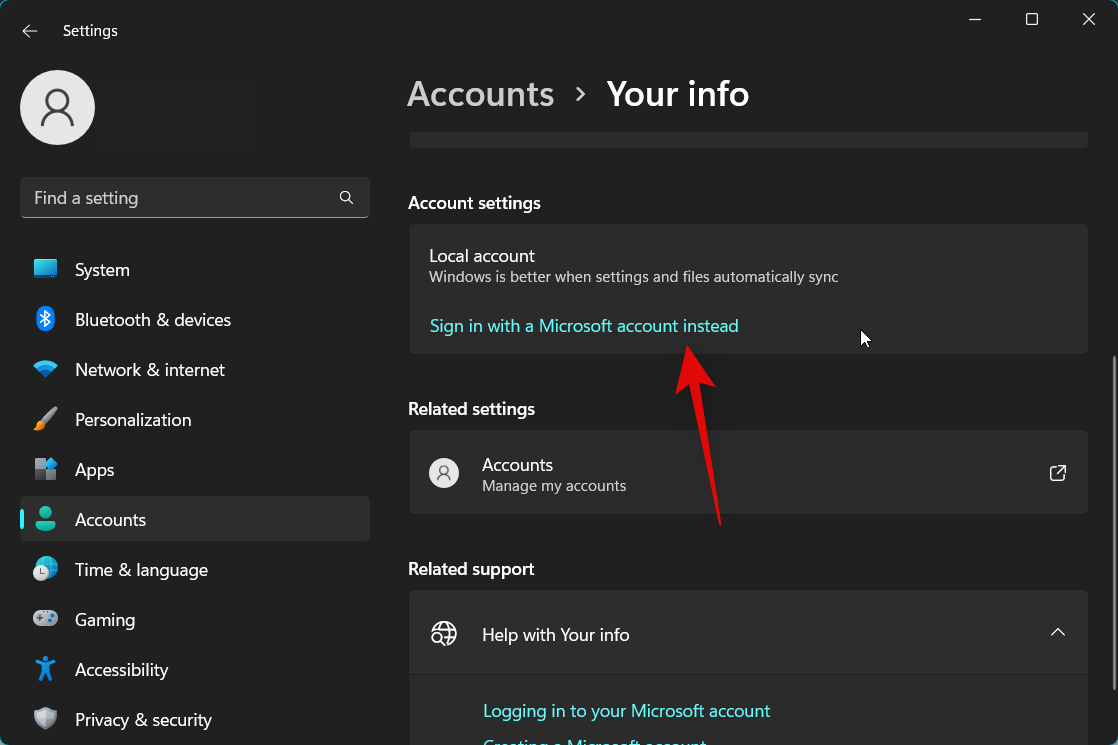Viewport: 1118px width, 745px height.
Task: Click the user profile avatar circle
Action: click(x=57, y=106)
